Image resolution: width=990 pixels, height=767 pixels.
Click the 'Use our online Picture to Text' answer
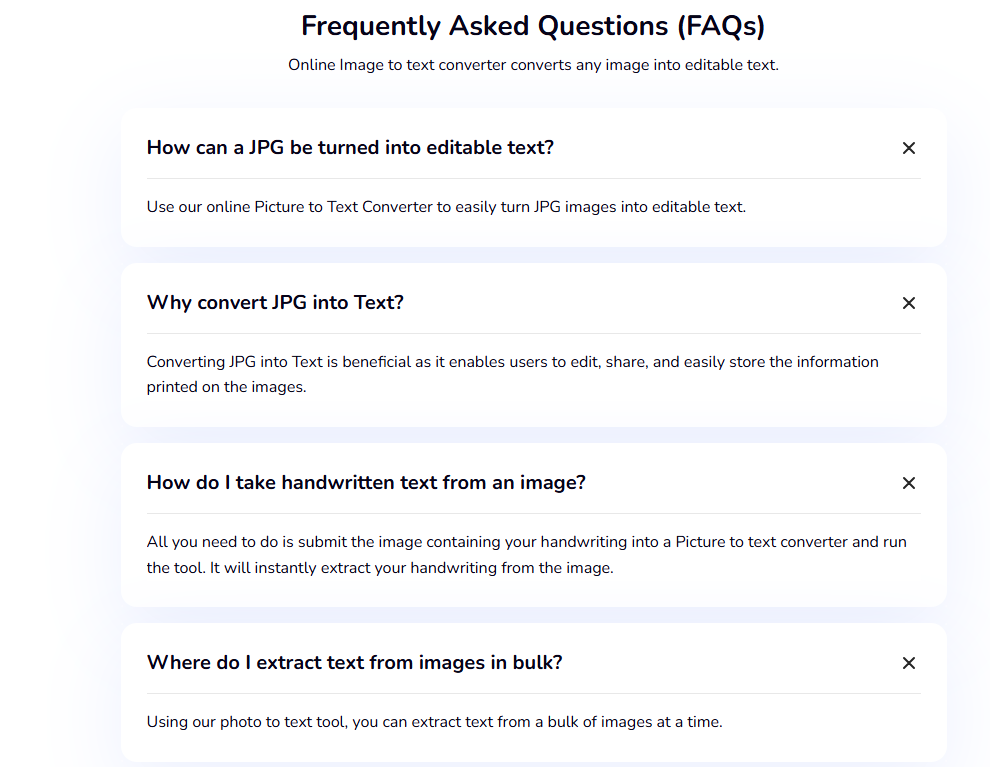pyautogui.click(x=446, y=207)
